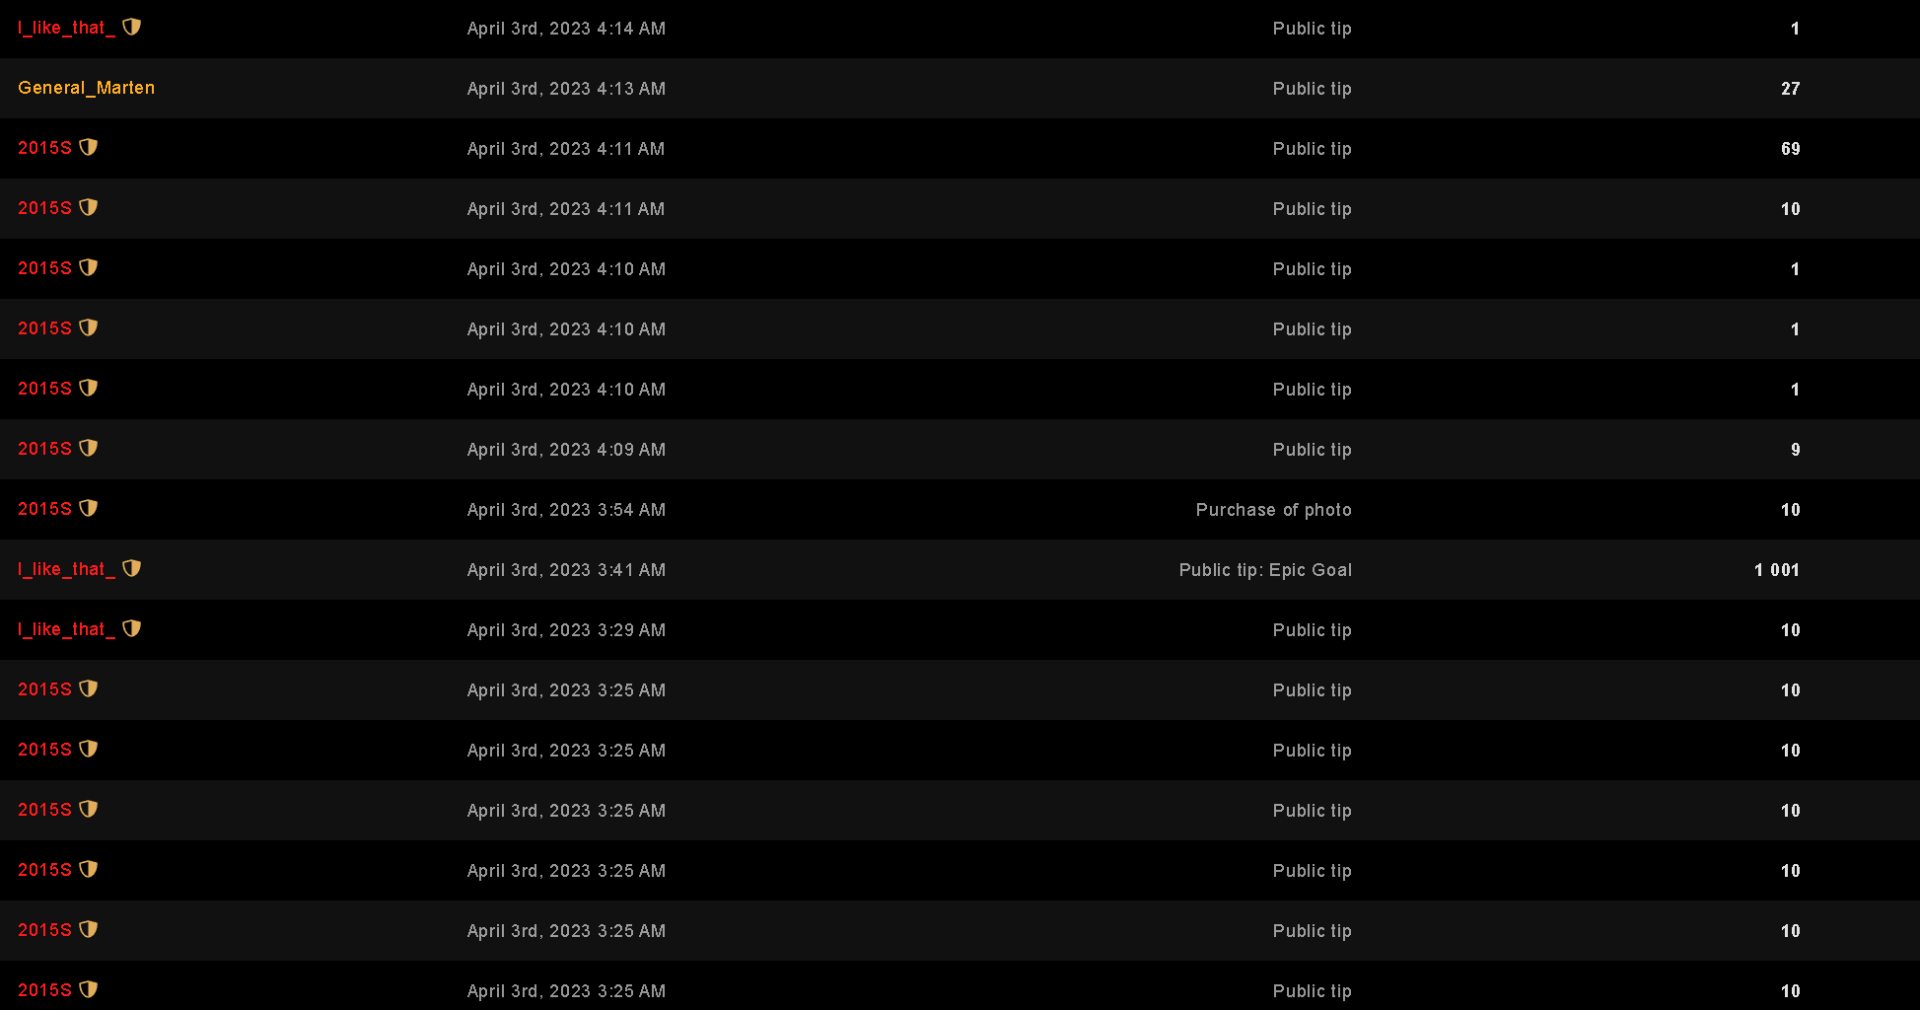Open the General_Marten user profile
The width and height of the screenshot is (1920, 1010).
(x=86, y=88)
